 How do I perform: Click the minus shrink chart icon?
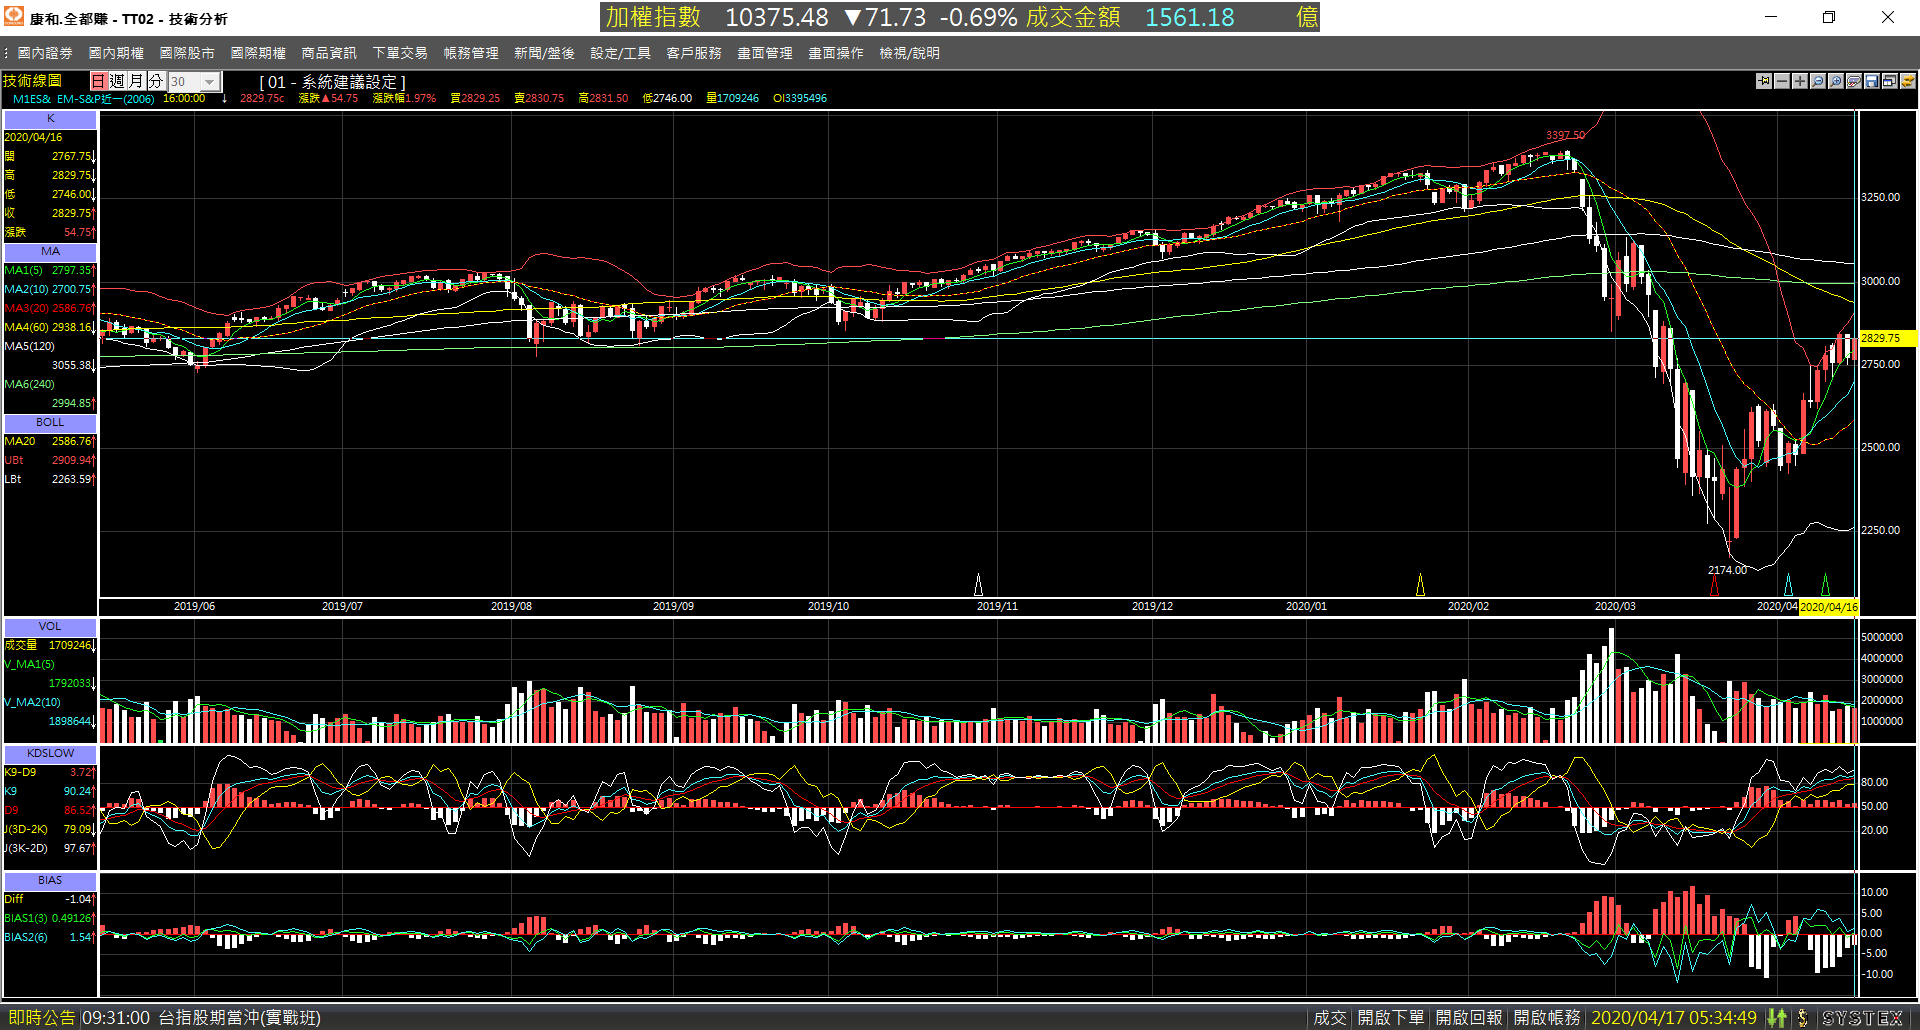pyautogui.click(x=1782, y=81)
